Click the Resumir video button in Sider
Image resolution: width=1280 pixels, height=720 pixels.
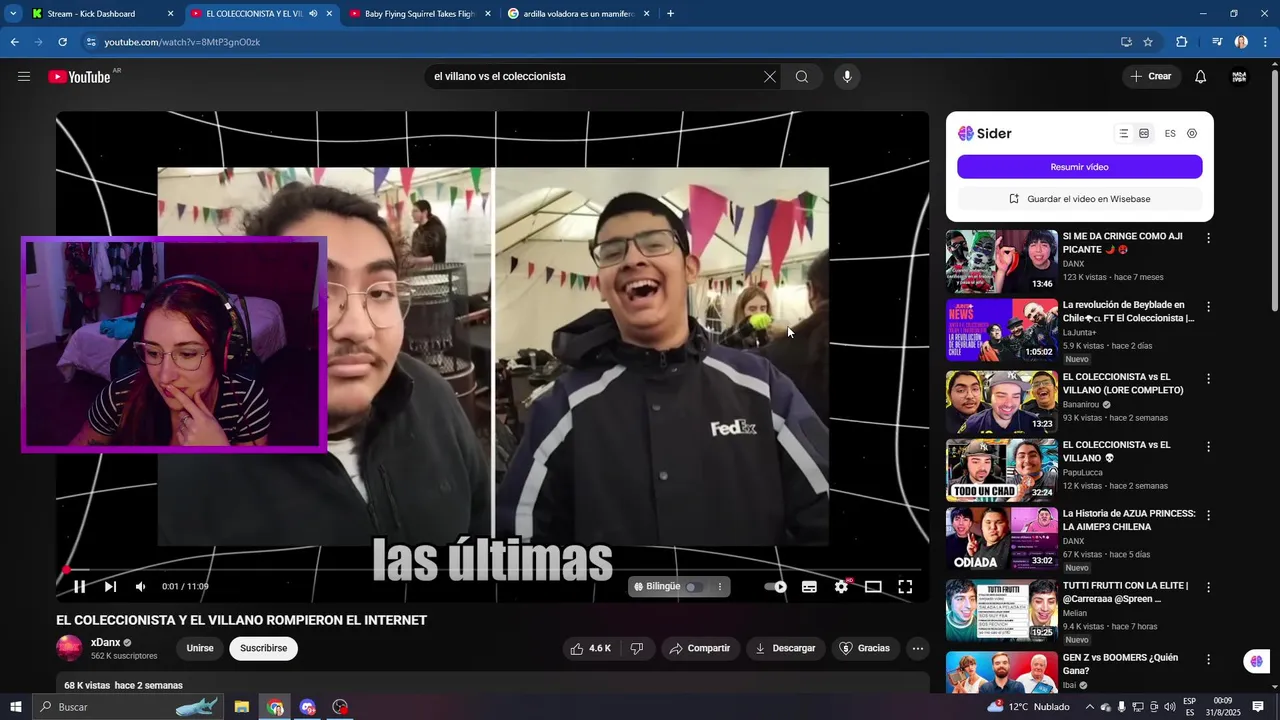(1080, 167)
